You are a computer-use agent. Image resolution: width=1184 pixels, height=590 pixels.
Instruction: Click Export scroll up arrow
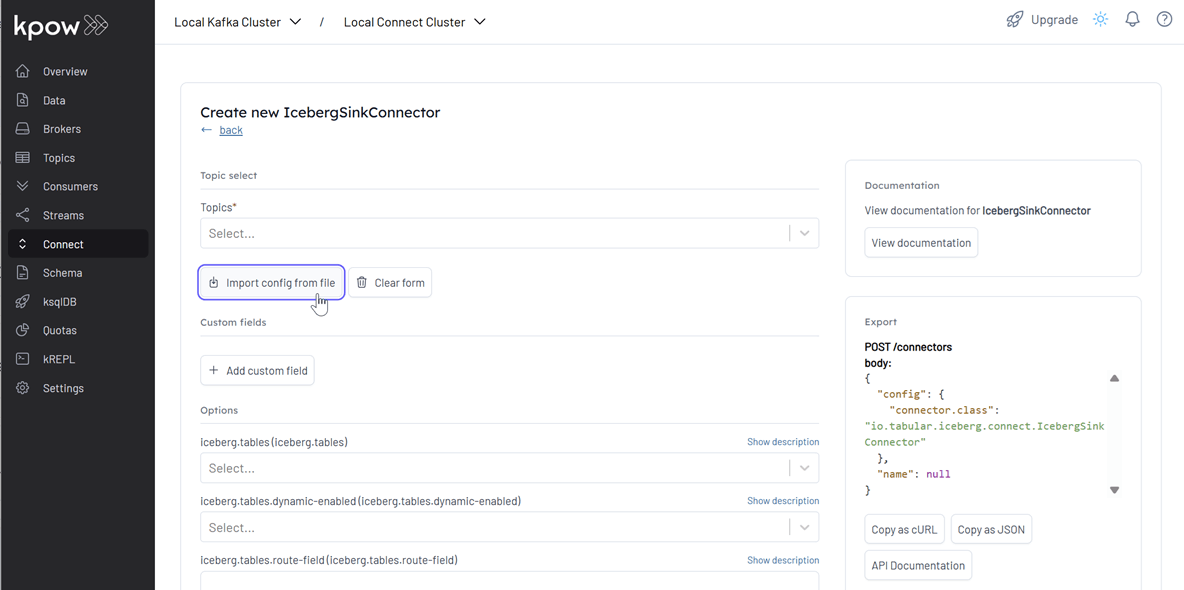click(1114, 378)
